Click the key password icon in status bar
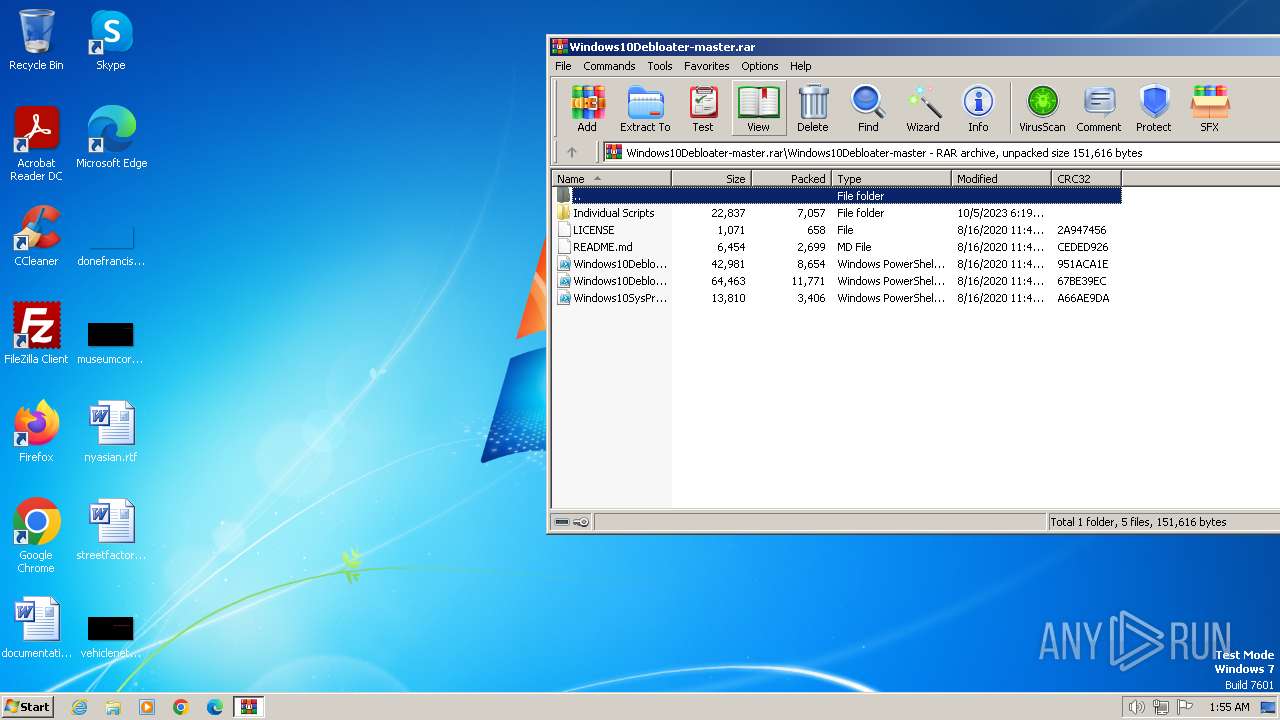 coord(581,522)
